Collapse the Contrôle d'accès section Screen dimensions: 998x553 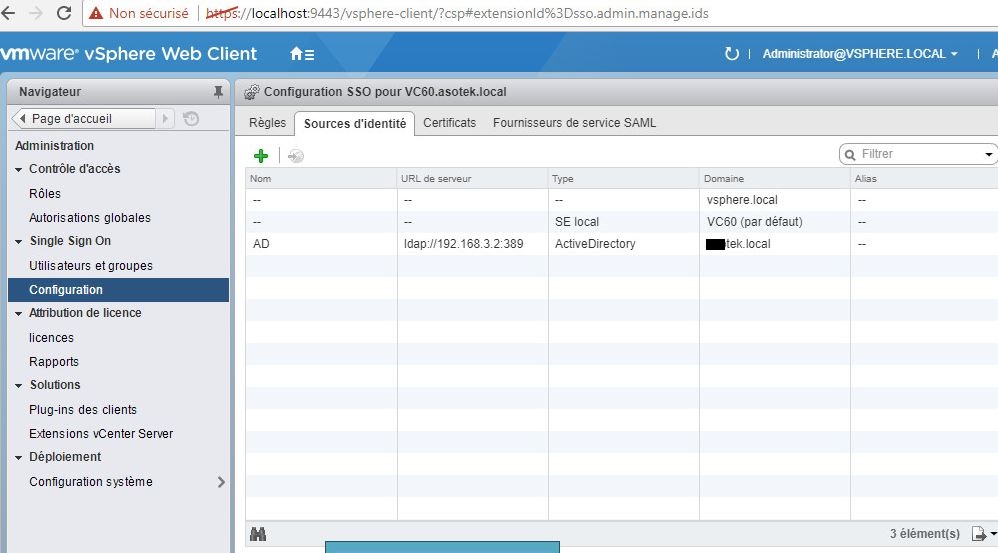pyautogui.click(x=18, y=169)
